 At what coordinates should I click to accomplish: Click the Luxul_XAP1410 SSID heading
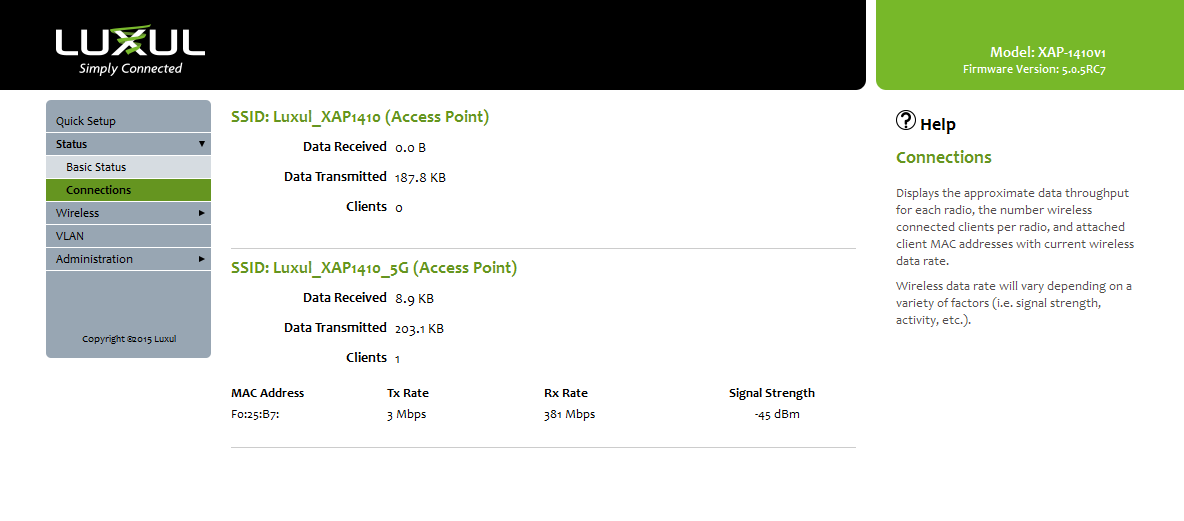(x=360, y=117)
